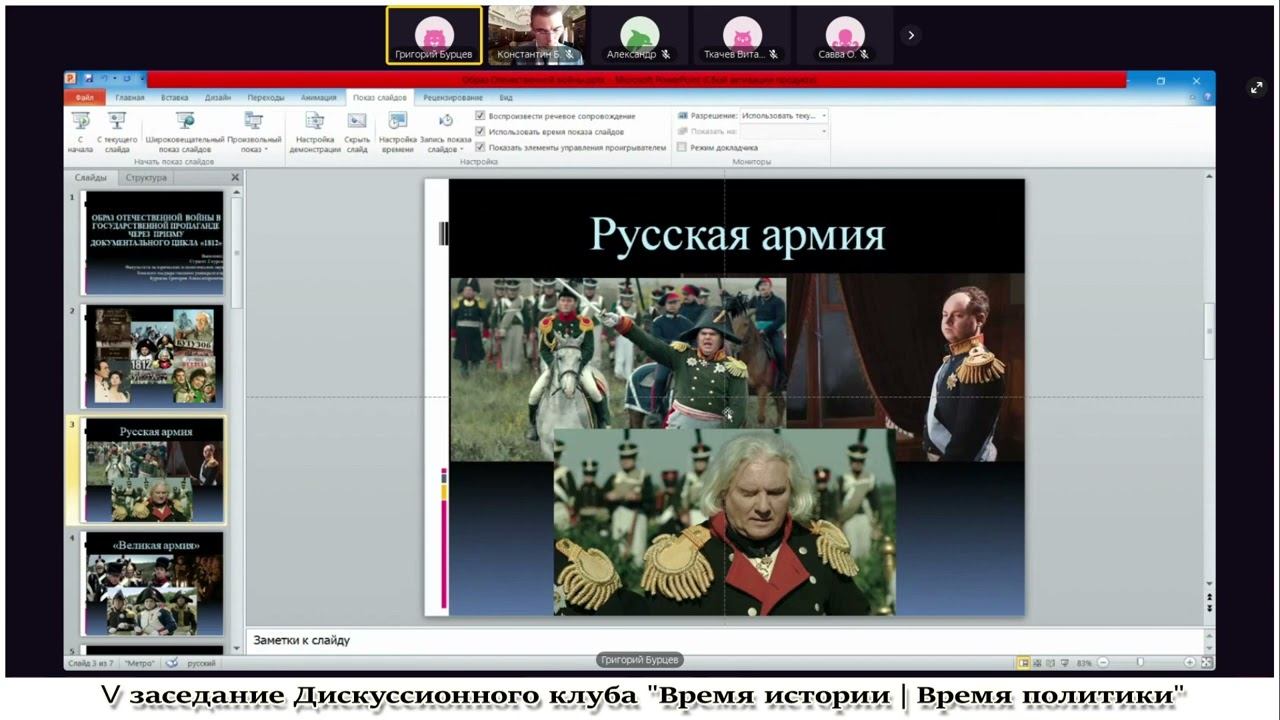Switch to Slide Sorter view icon
This screenshot has height=720, width=1280.
(1036, 663)
